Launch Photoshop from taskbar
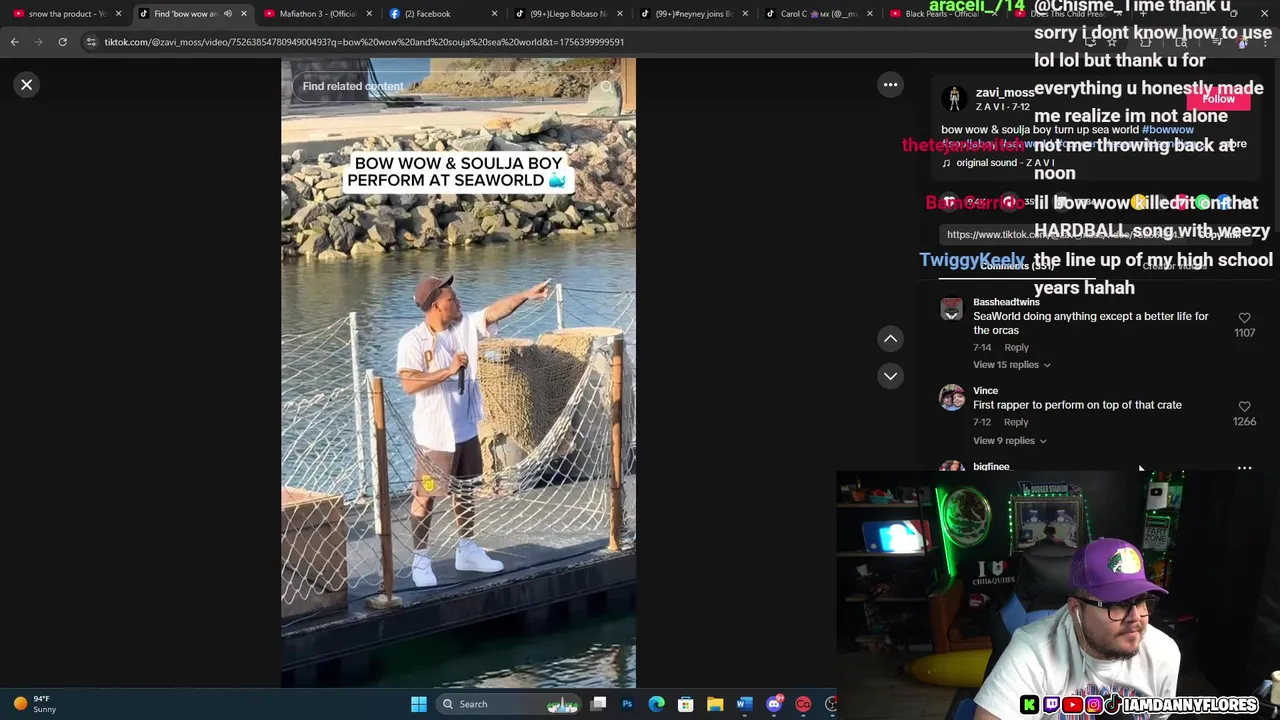1280x720 pixels. coord(627,704)
